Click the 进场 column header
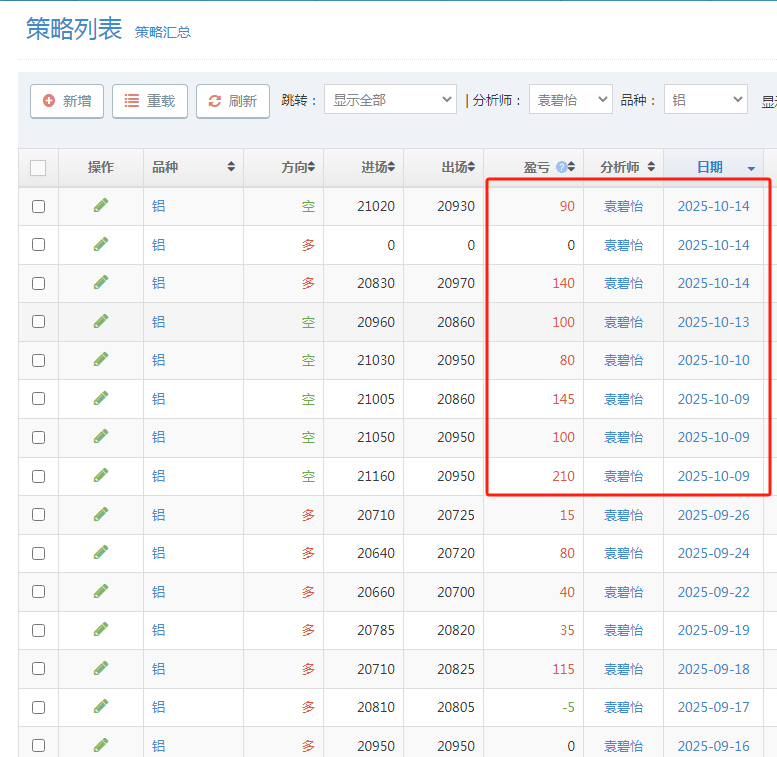777x757 pixels. click(377, 167)
